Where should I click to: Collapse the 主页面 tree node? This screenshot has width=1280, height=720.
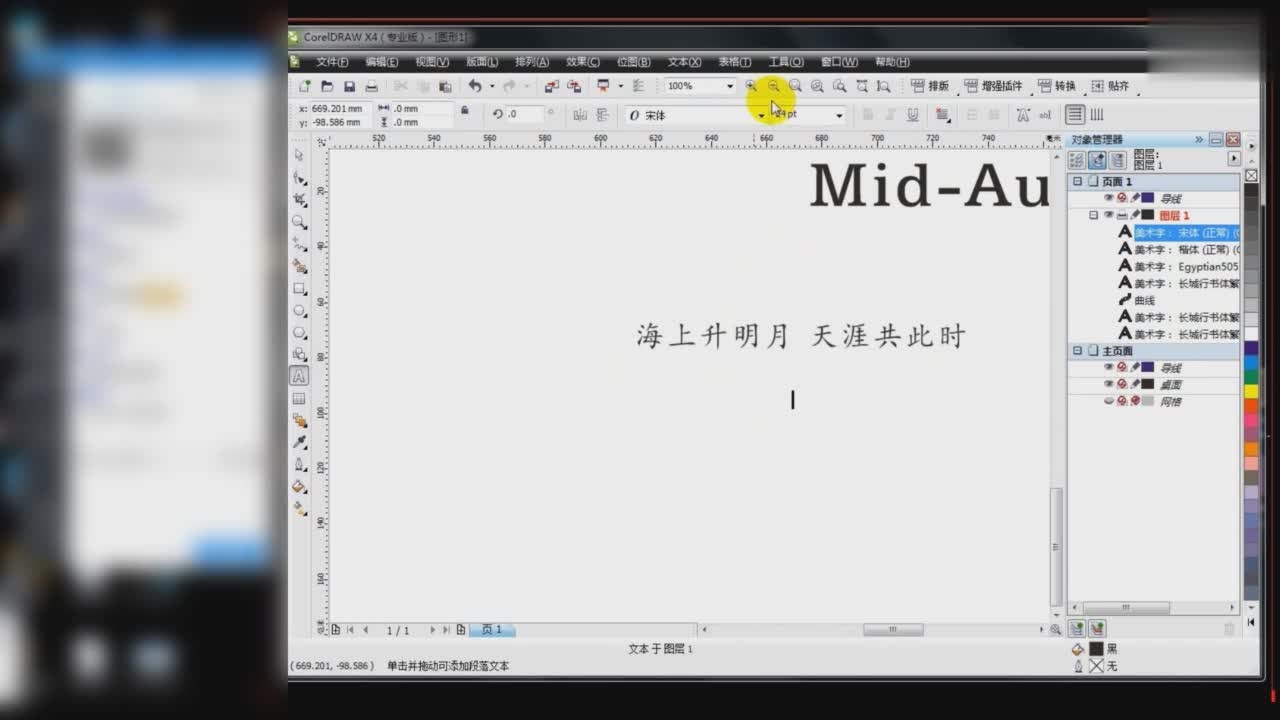click(1078, 351)
